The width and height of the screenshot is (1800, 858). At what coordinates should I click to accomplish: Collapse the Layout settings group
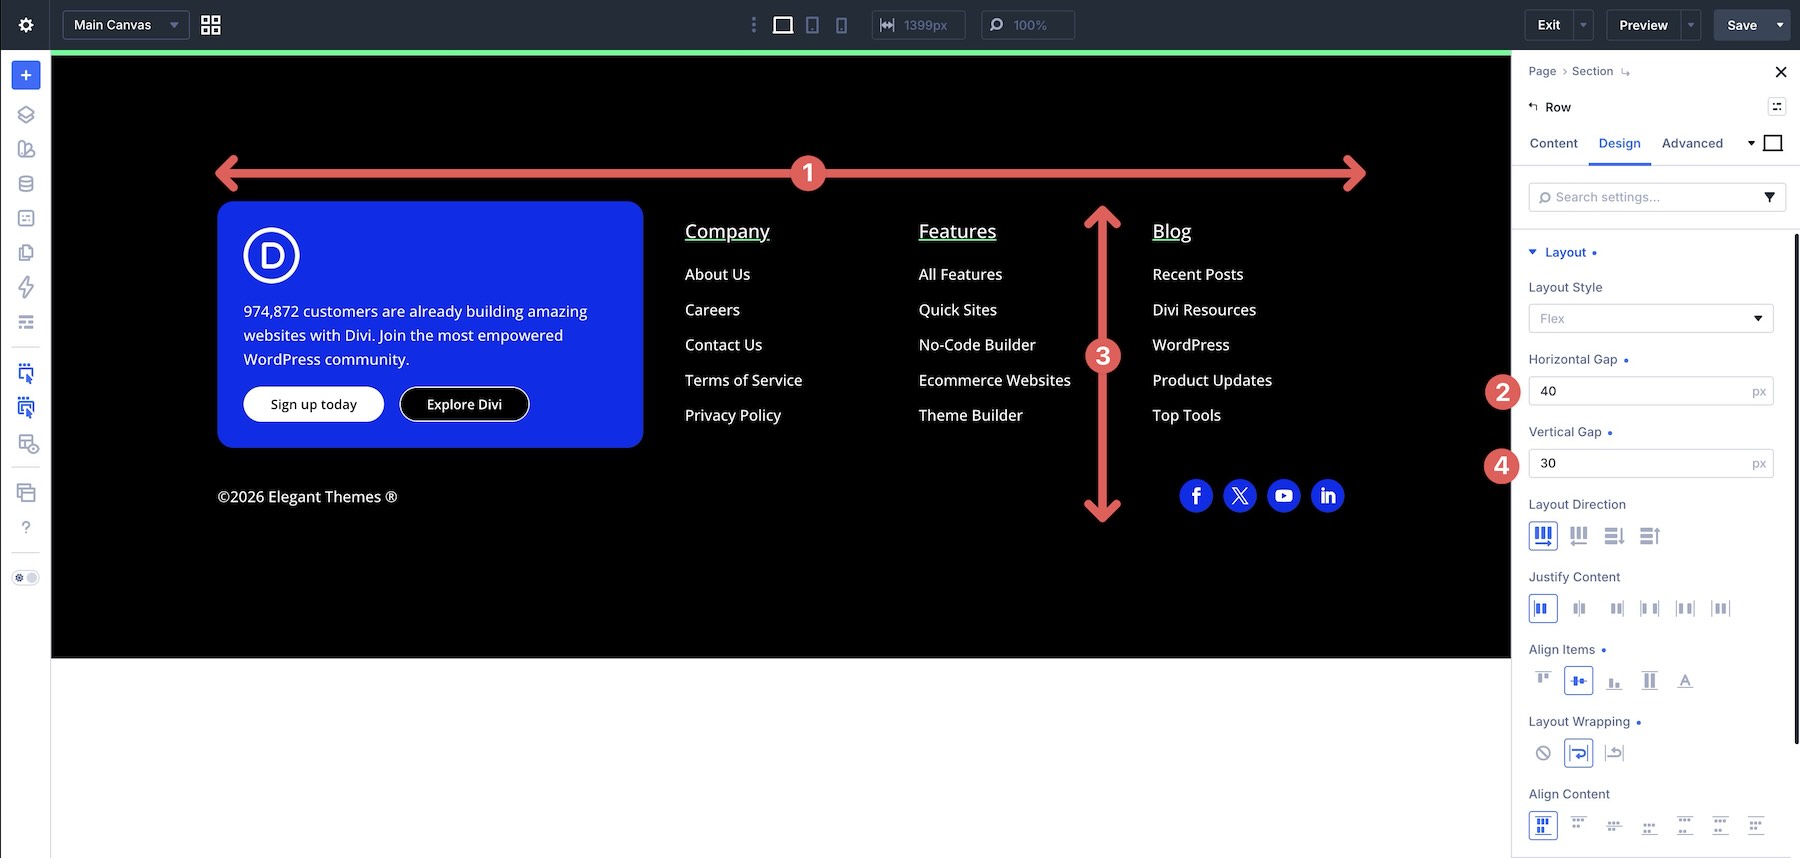pyautogui.click(x=1565, y=252)
